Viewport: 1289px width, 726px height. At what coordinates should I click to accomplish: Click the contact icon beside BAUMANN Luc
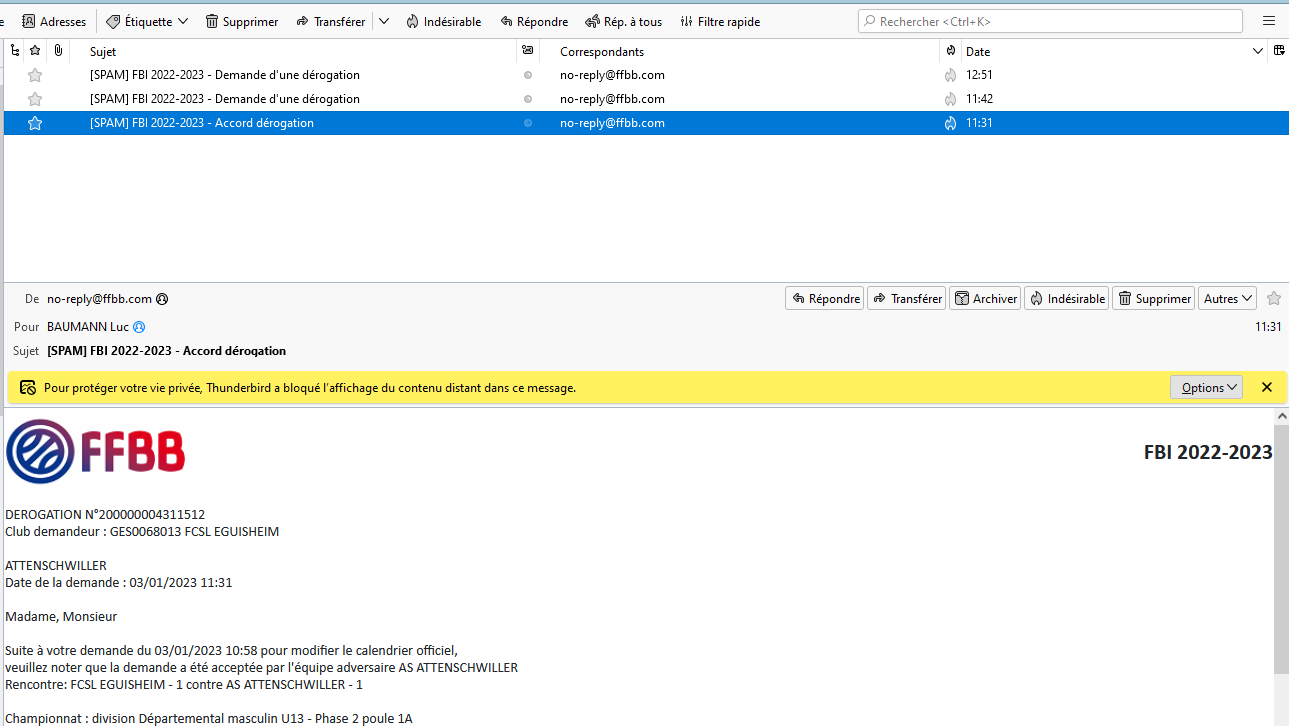point(139,327)
